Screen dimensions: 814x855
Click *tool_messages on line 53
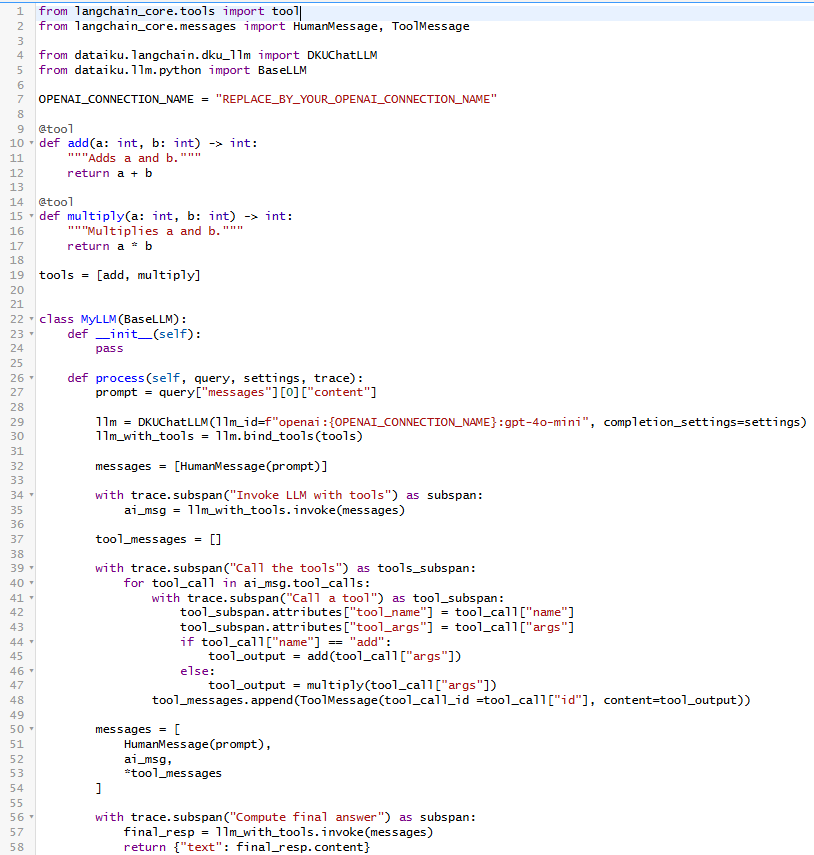pos(173,773)
